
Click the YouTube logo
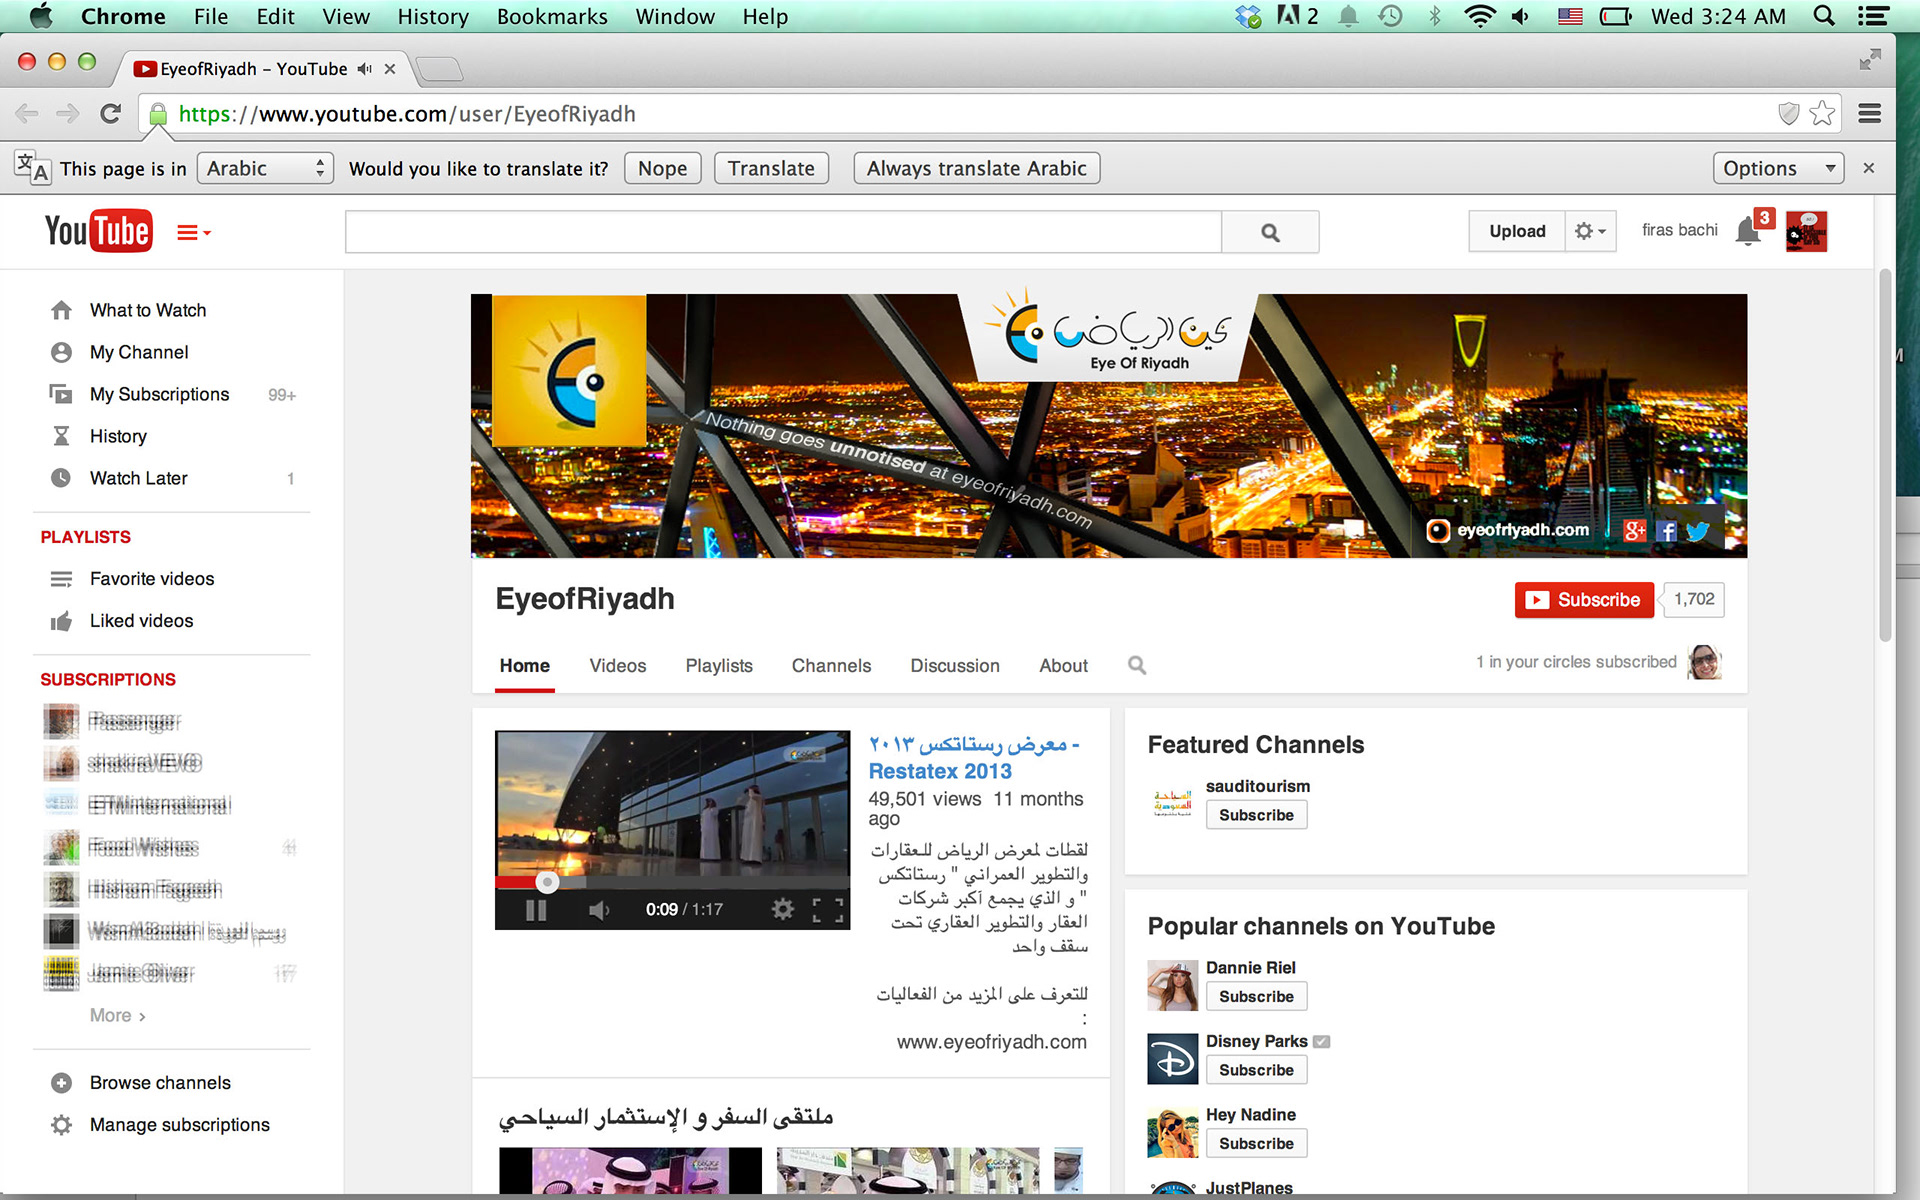click(98, 231)
